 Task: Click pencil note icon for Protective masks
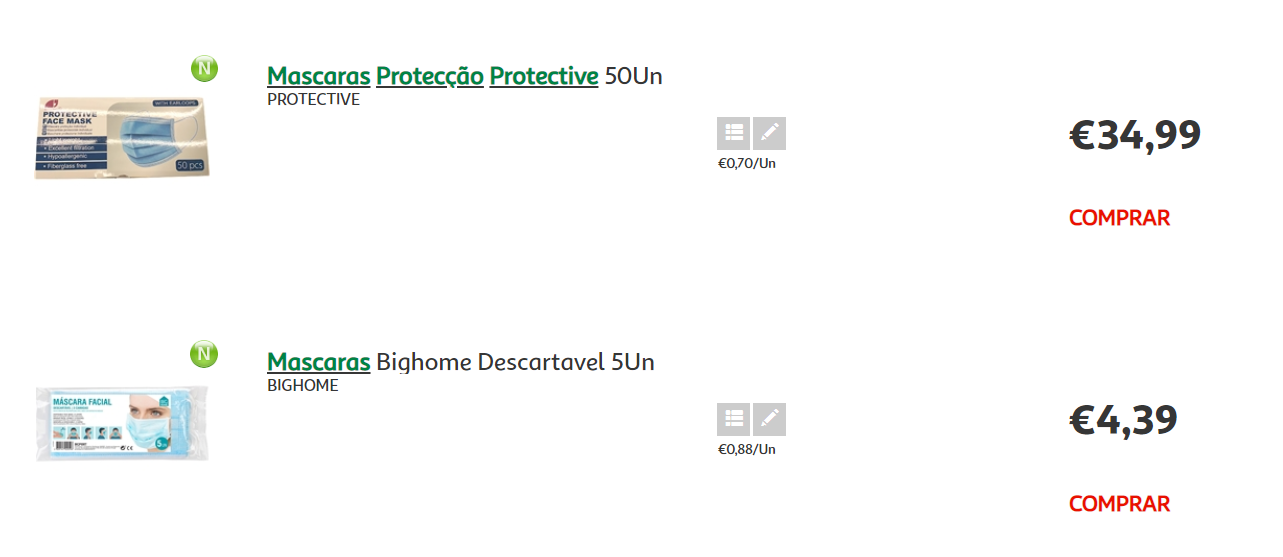click(769, 133)
